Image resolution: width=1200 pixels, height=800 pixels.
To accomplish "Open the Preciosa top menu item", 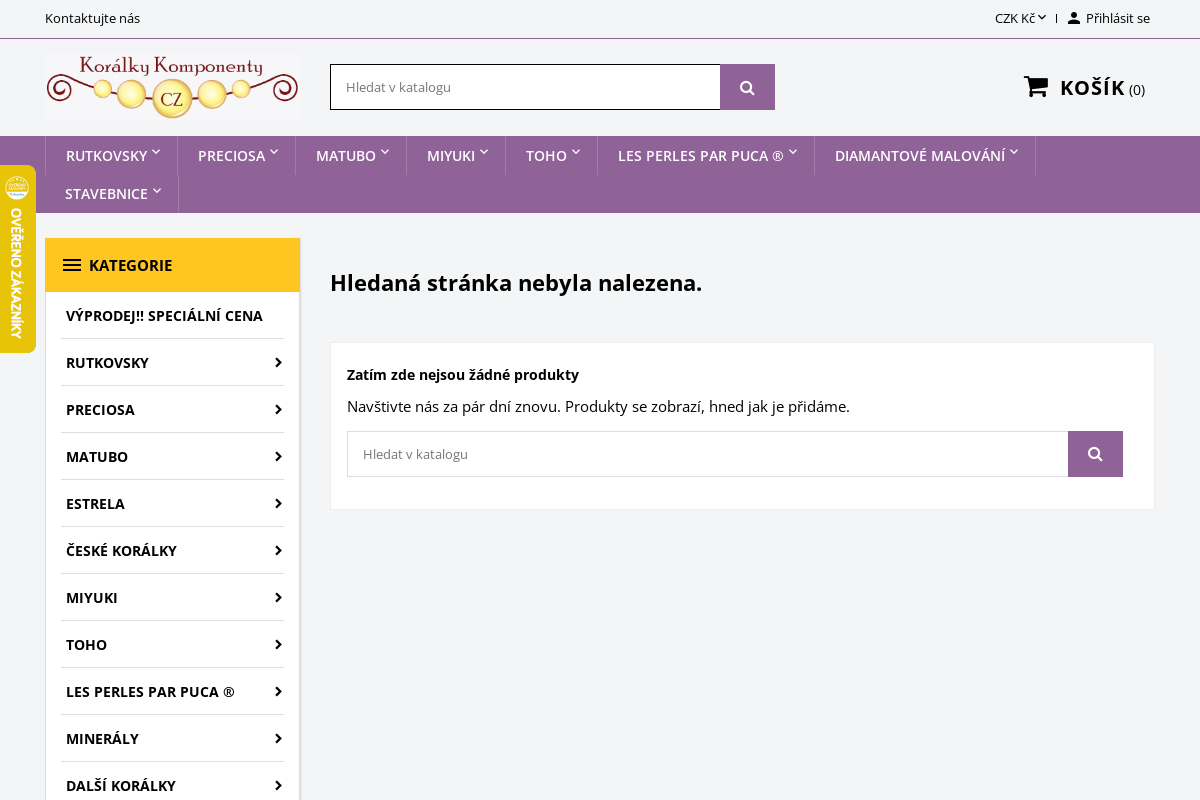I will point(232,156).
